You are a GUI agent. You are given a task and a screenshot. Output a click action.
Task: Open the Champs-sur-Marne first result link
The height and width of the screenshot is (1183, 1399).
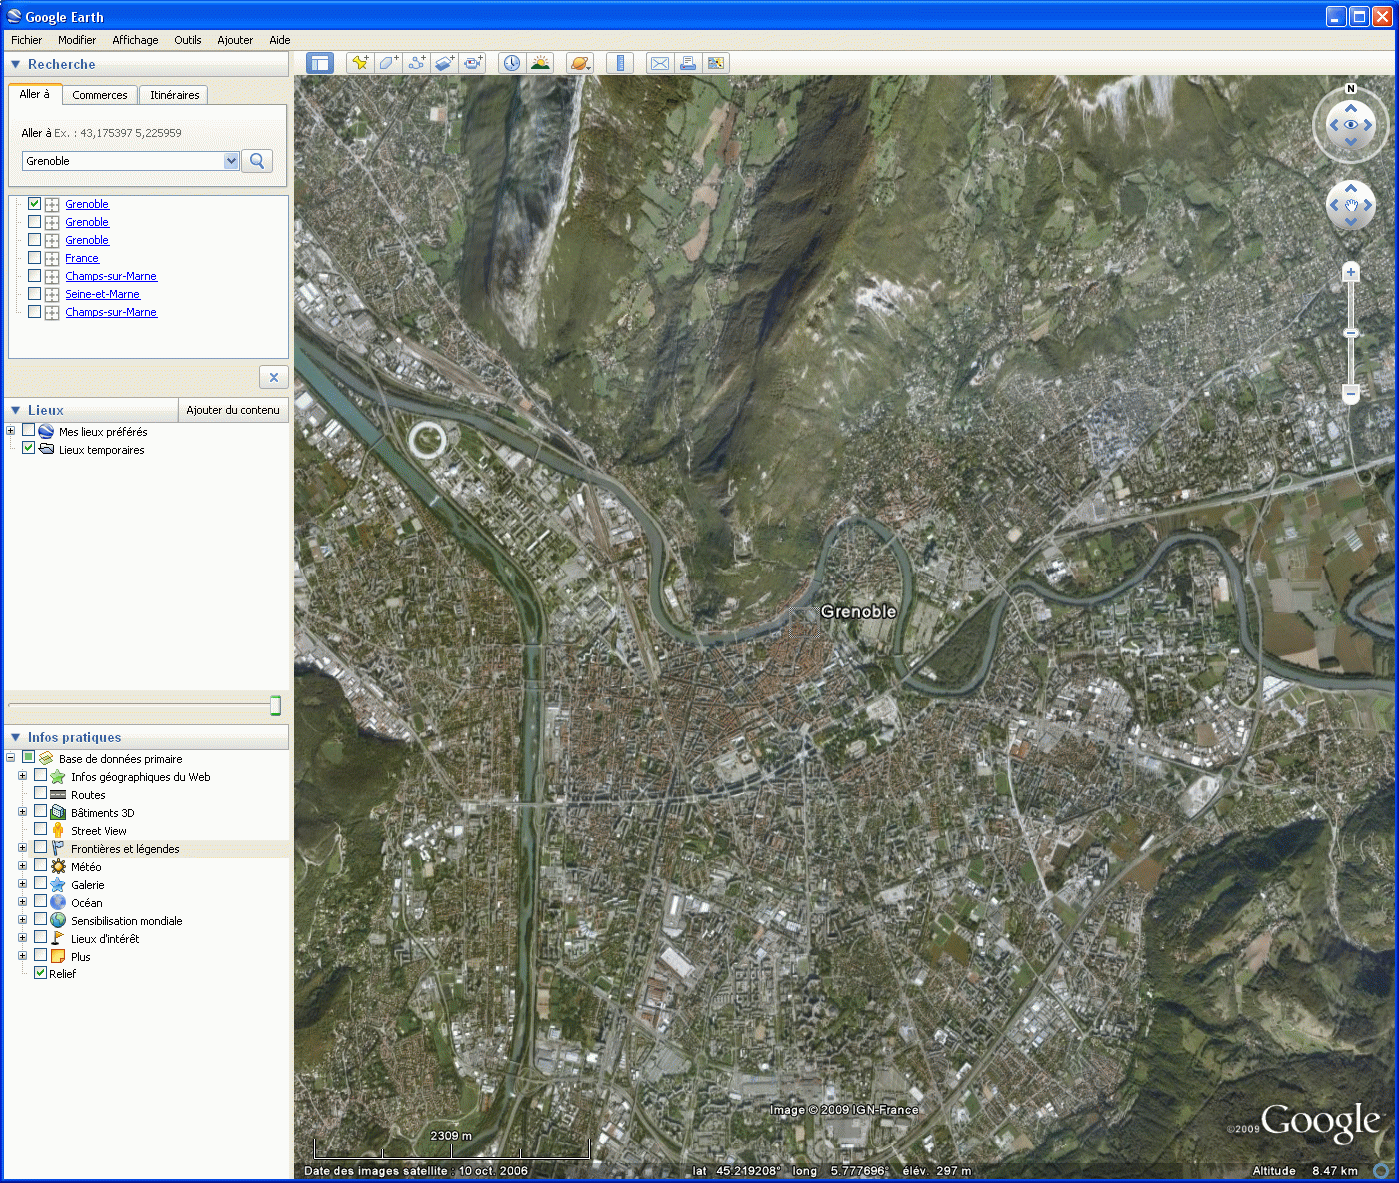click(x=111, y=276)
